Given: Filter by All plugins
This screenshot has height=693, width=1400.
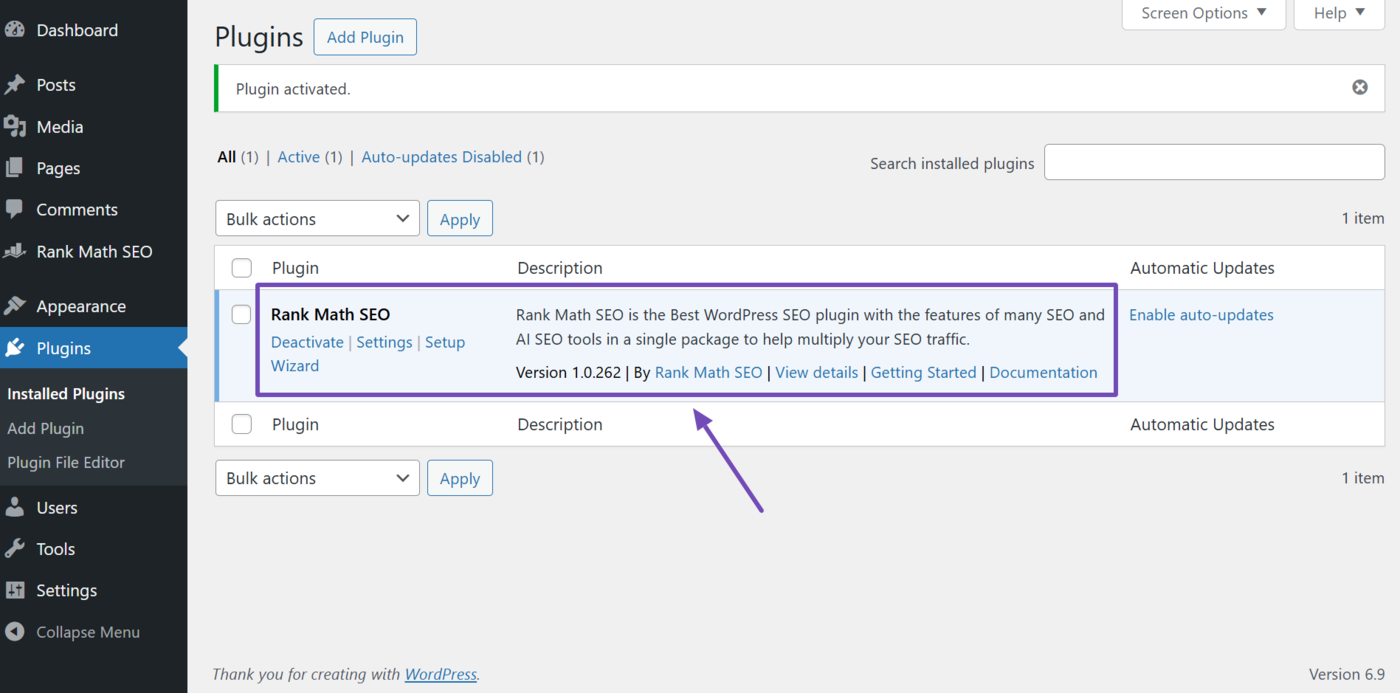Looking at the screenshot, I should (x=227, y=157).
